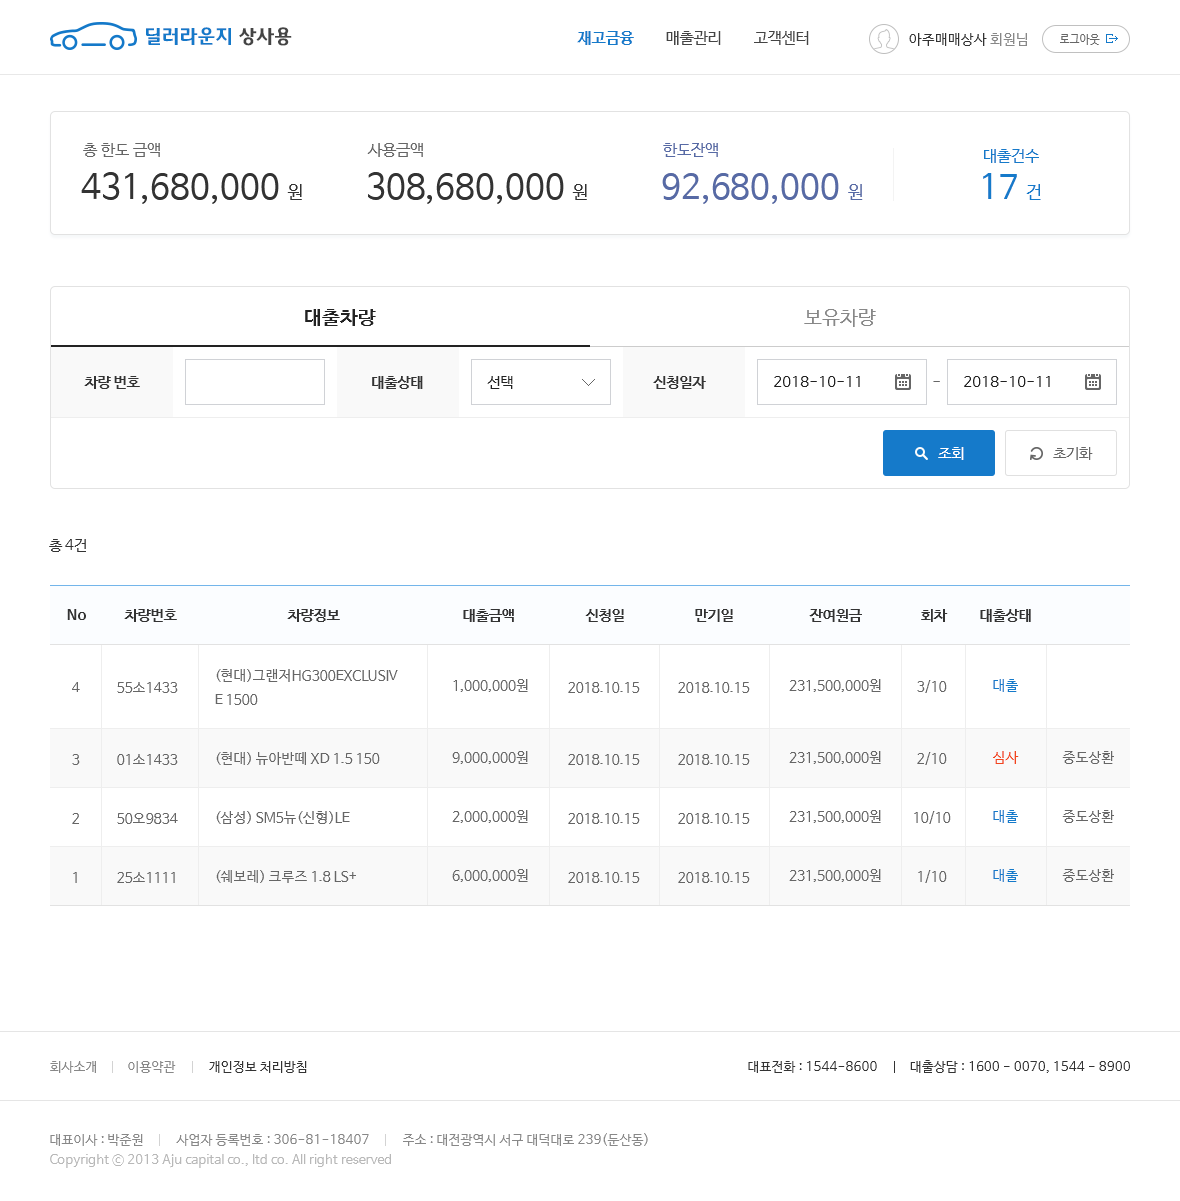1180x1201 pixels.
Task: Select the 대출차량 tab
Action: [x=336, y=316]
